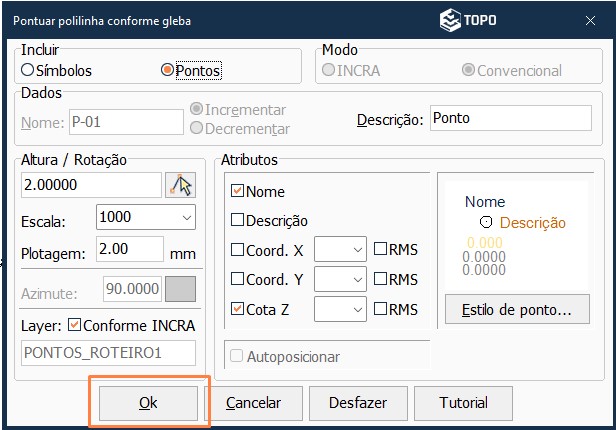Screen dimensions: 616x430
Task: Toggle RMS checkbox for Coord. Y
Action: (x=380, y=279)
